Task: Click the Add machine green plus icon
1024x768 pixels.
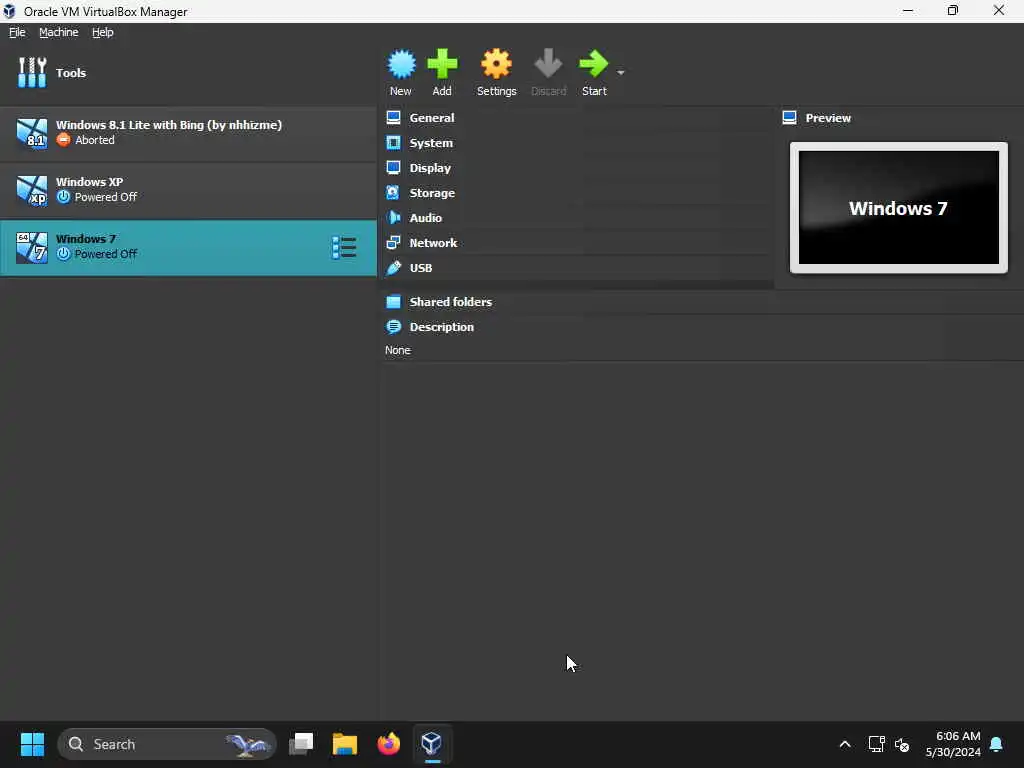Action: pos(442,64)
